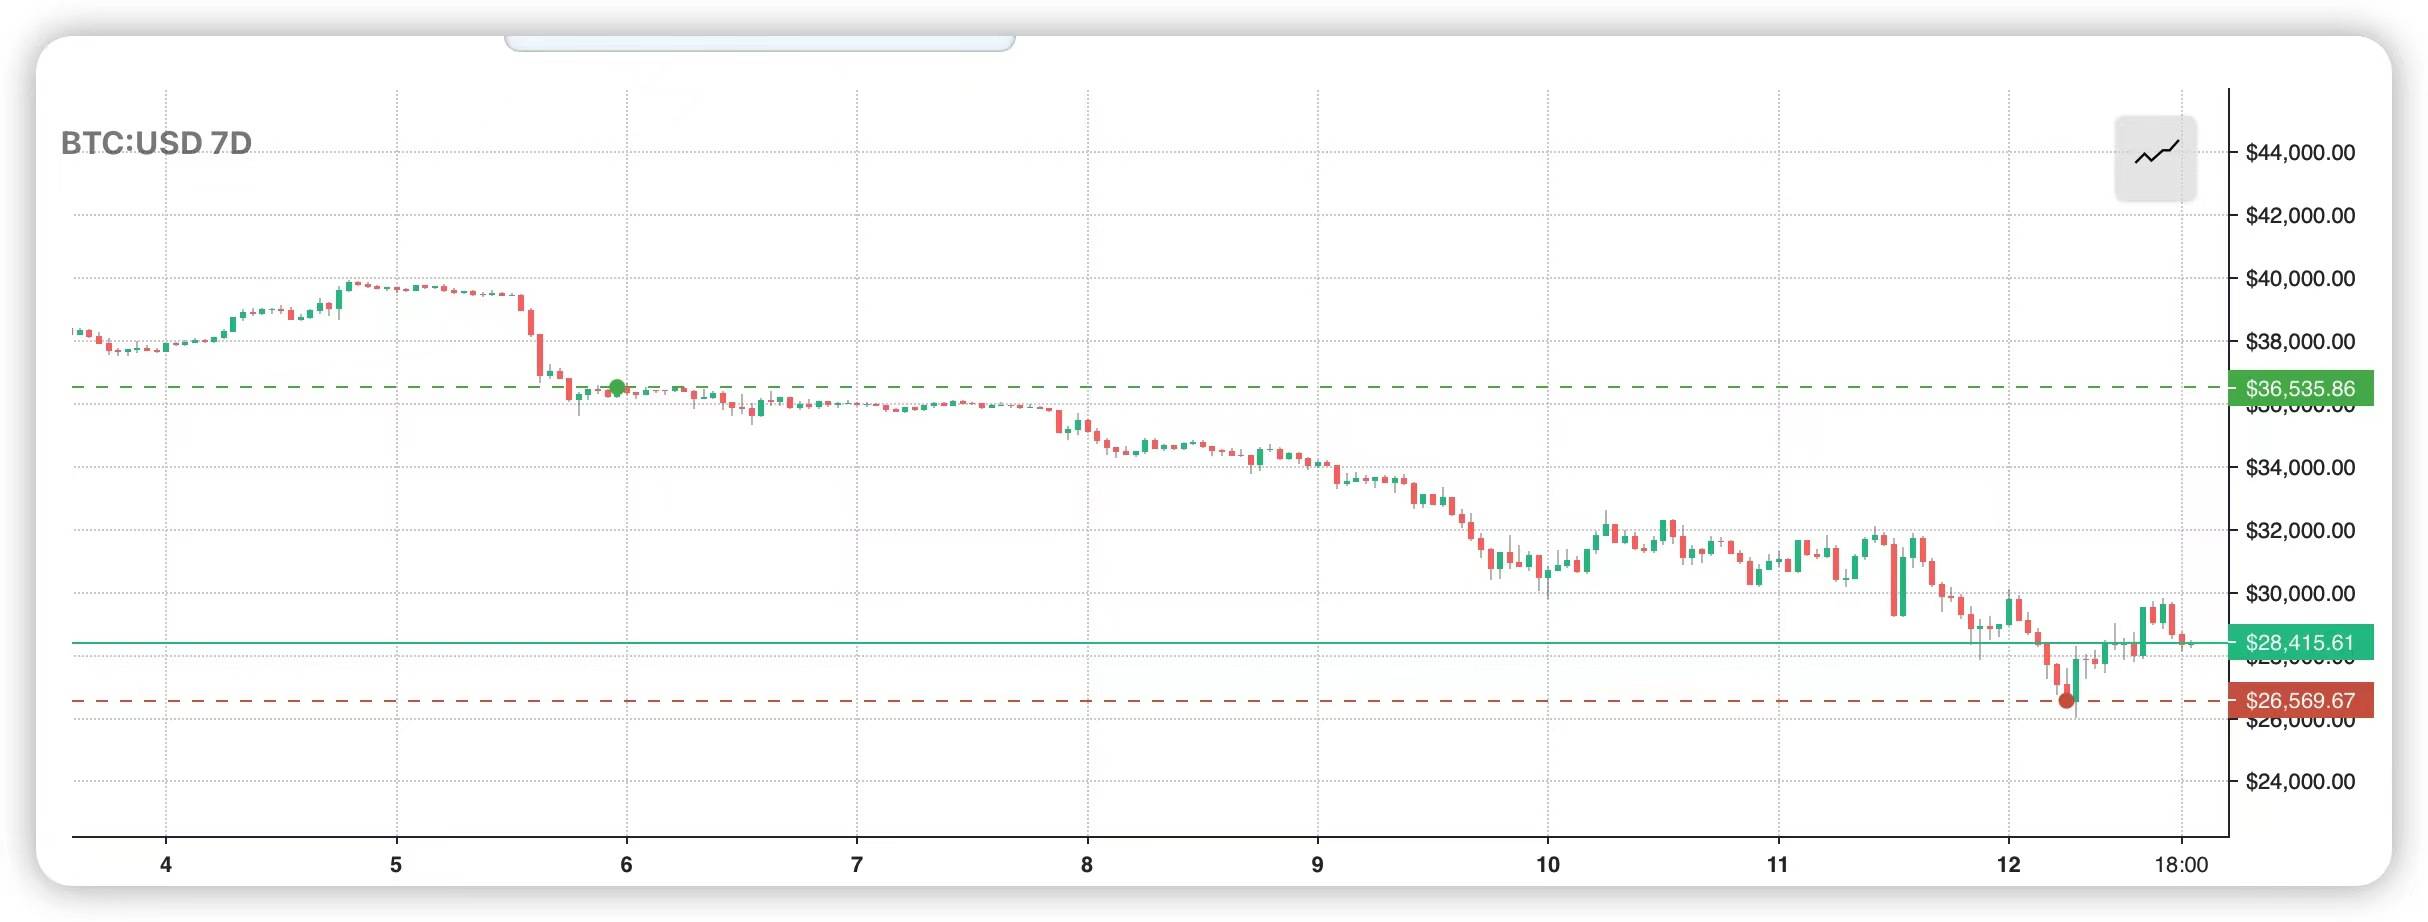Click the $30,000.00 axis label
Image resolution: width=2428 pixels, height=922 pixels.
pyautogui.click(x=2300, y=593)
